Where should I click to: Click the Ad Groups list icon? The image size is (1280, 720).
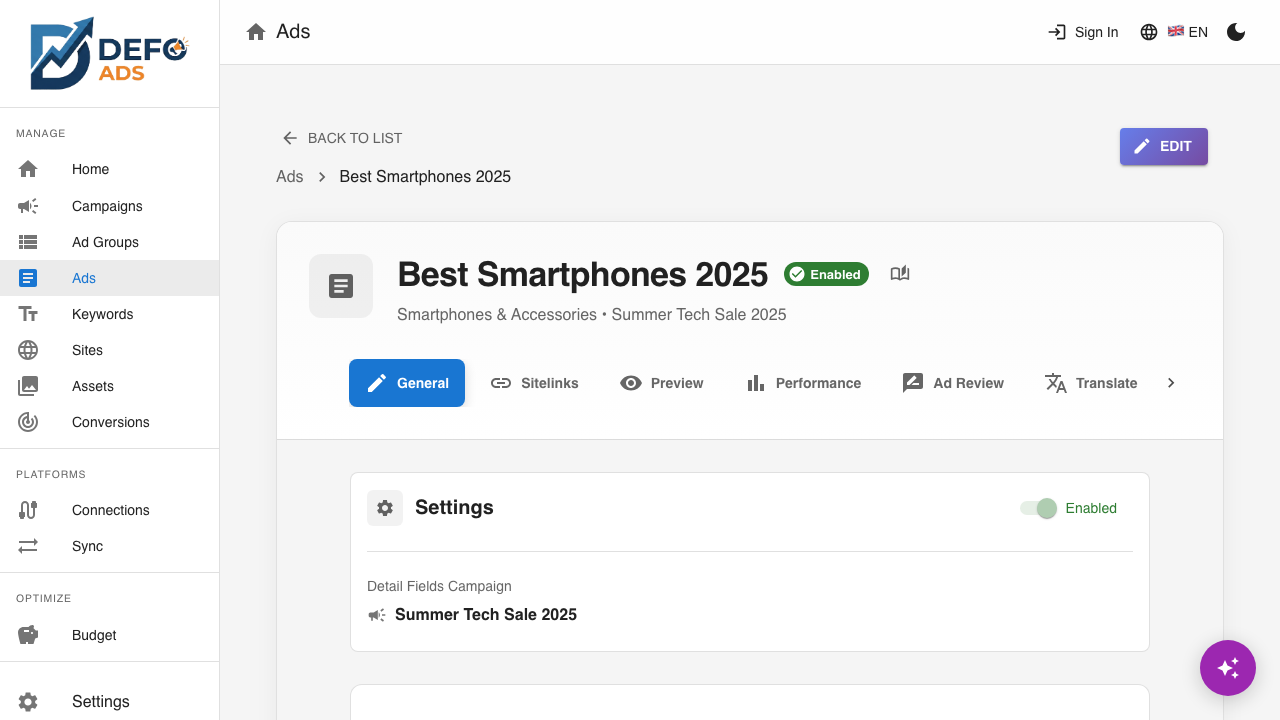coord(28,242)
